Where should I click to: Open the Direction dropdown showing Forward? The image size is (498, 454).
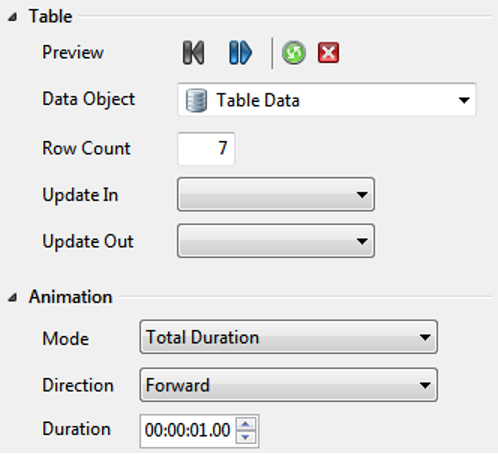(x=289, y=385)
